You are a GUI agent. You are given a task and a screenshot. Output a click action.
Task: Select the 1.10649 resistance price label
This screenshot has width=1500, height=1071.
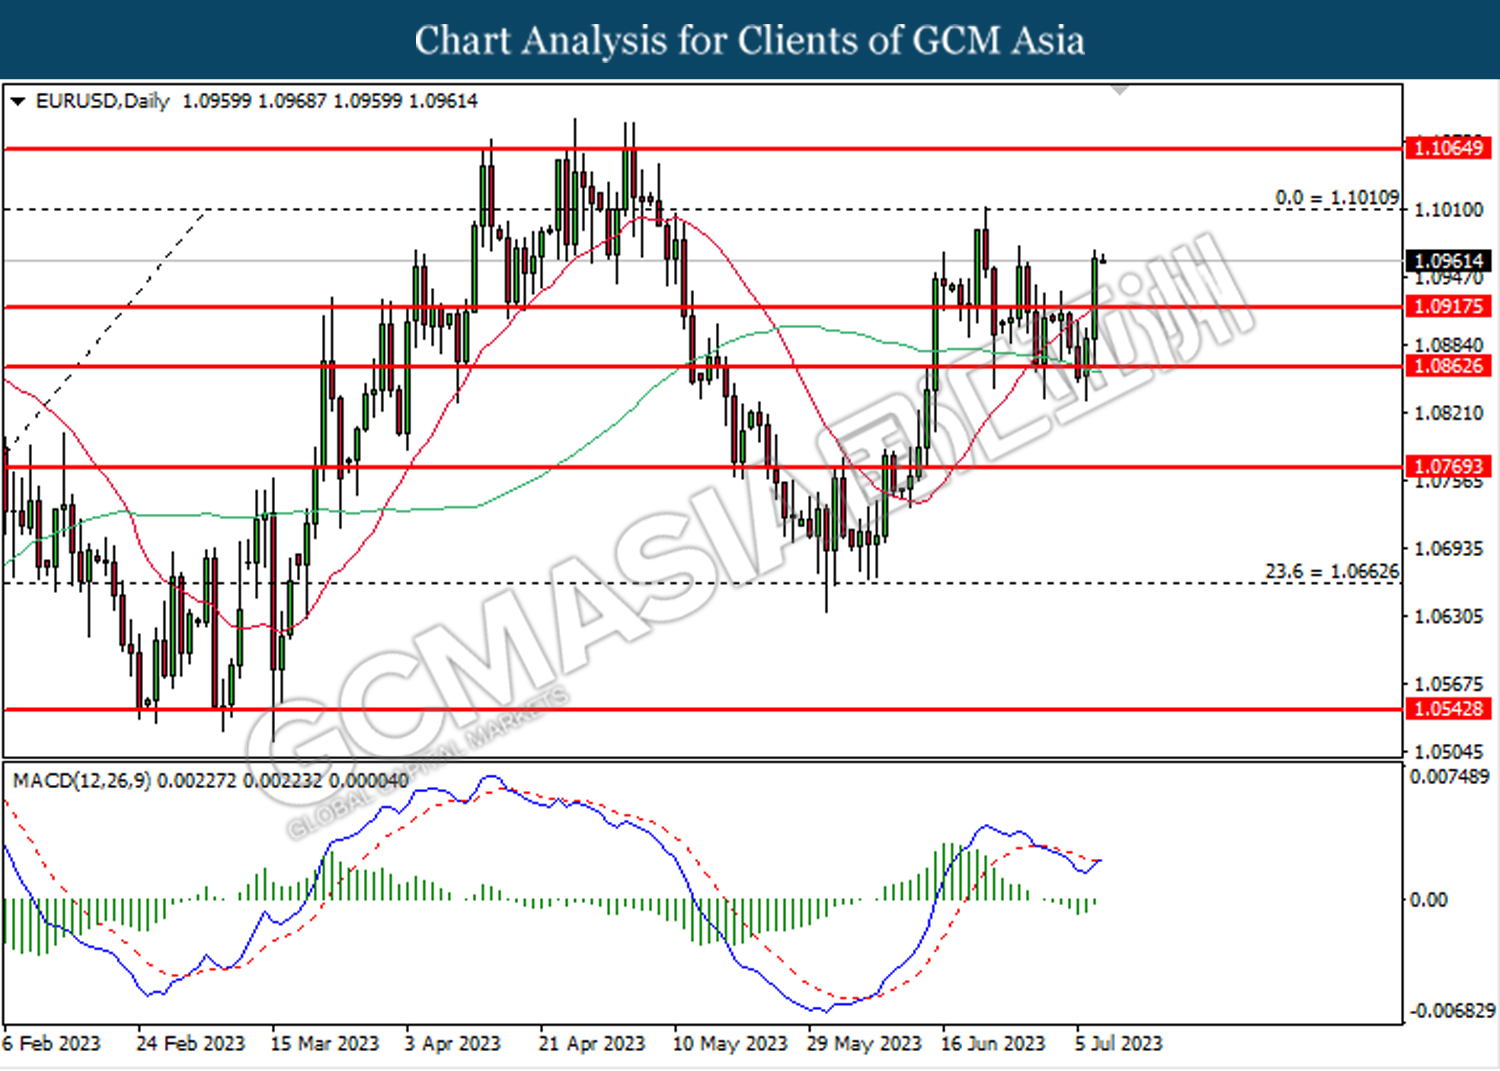[1449, 148]
